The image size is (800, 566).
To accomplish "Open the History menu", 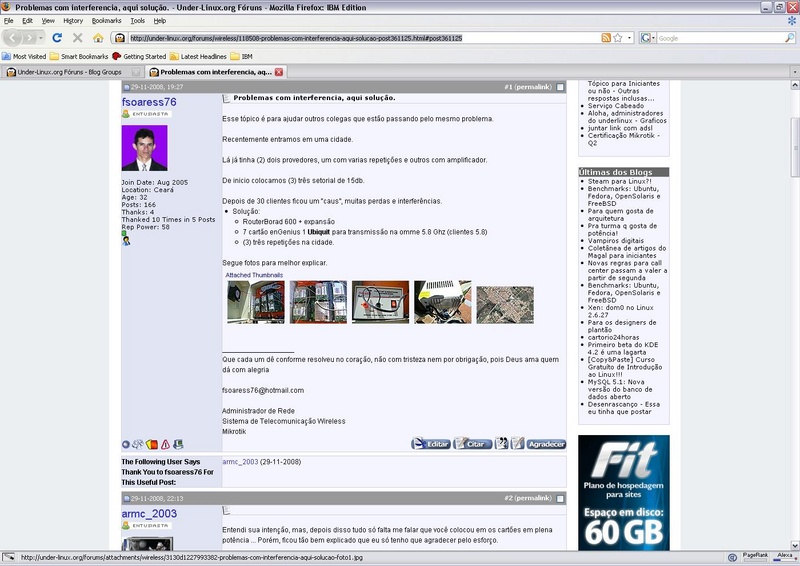I will pyautogui.click(x=73, y=21).
